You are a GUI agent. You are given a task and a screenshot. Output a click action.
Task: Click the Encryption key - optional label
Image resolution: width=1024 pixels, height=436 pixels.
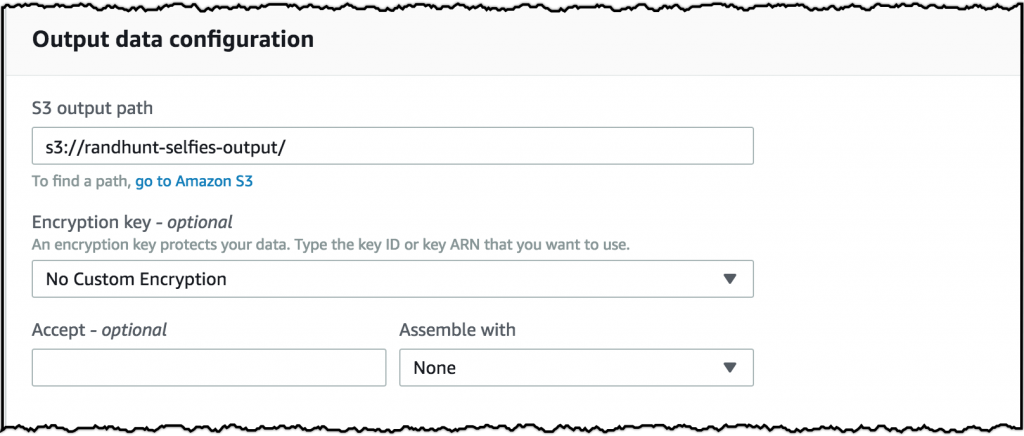tap(132, 222)
